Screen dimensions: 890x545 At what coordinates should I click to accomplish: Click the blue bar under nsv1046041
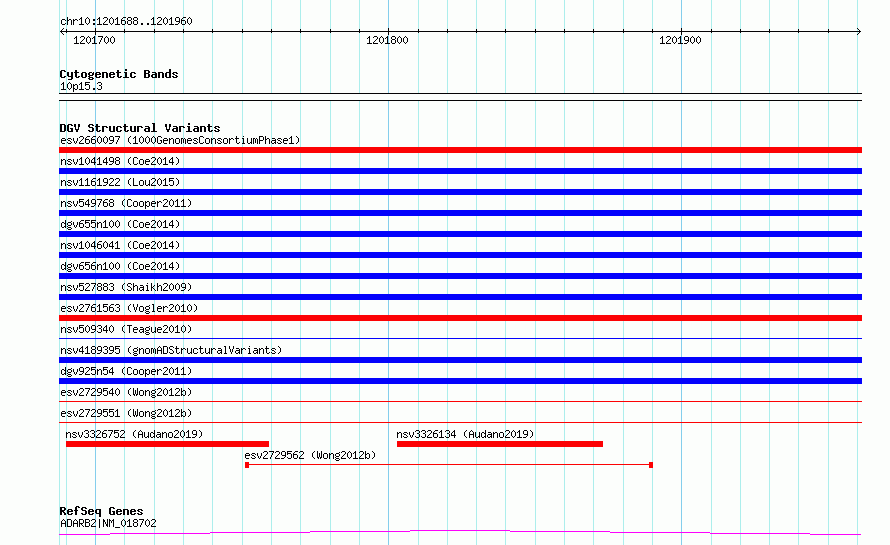tap(460, 255)
